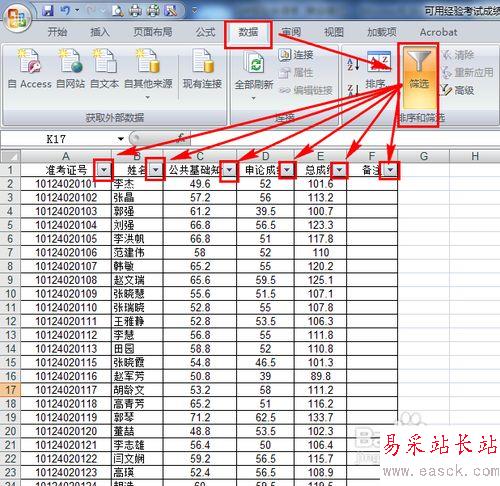Click the pencil drawing icon in quick access toolbar
This screenshot has width=500, height=486.
(171, 11)
